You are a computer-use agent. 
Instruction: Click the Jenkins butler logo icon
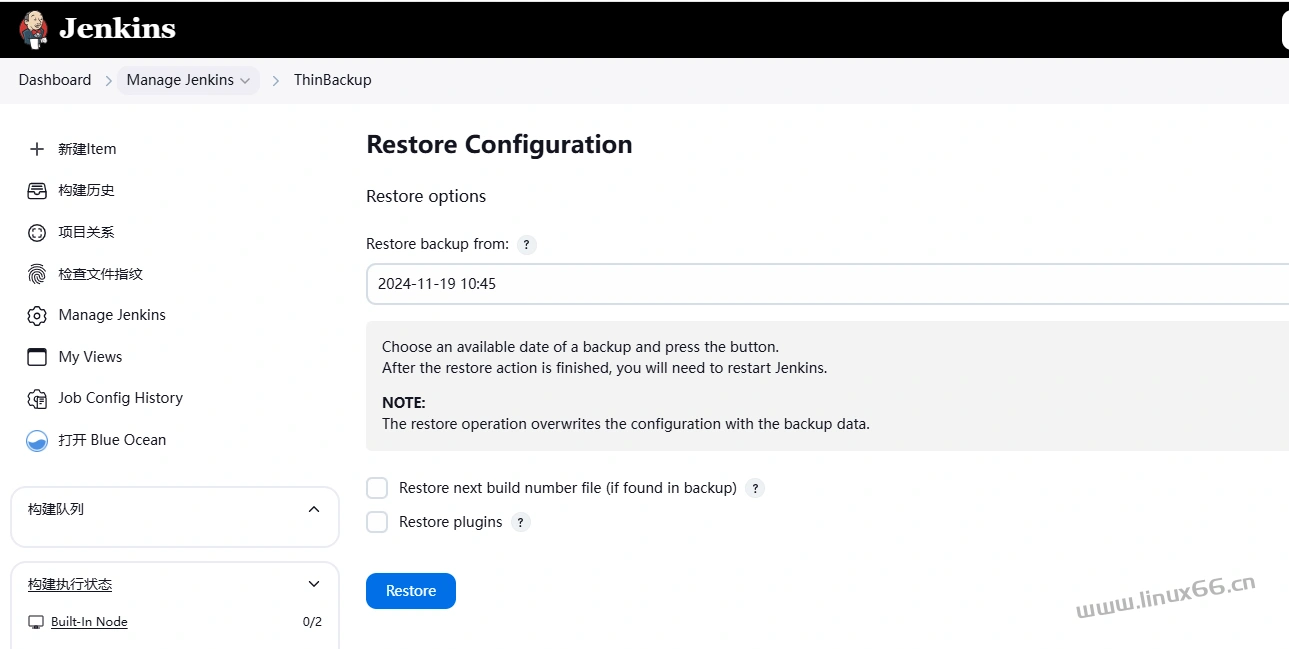click(33, 30)
